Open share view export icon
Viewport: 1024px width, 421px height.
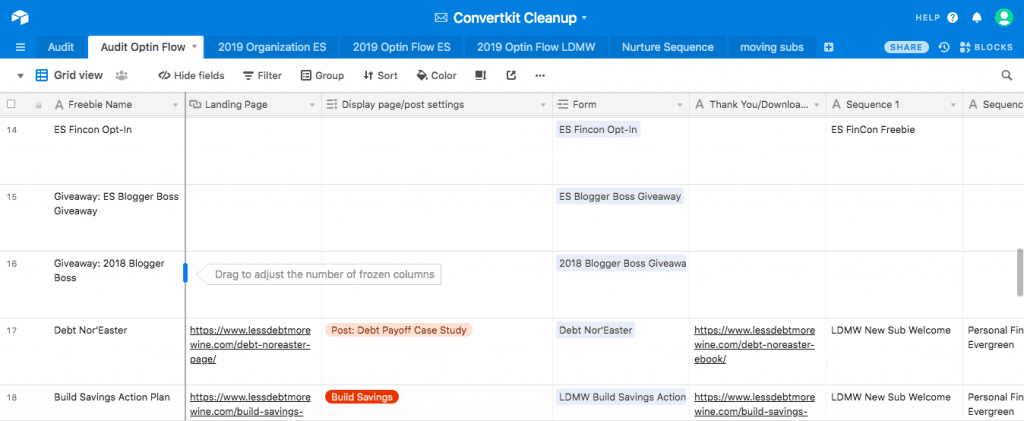coord(511,76)
